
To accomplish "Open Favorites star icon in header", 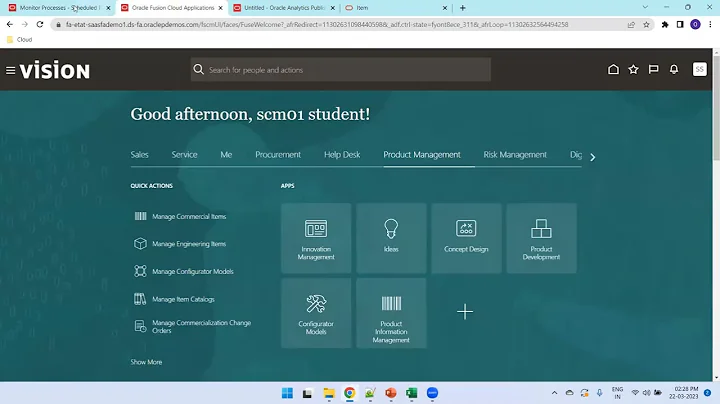I will [633, 69].
